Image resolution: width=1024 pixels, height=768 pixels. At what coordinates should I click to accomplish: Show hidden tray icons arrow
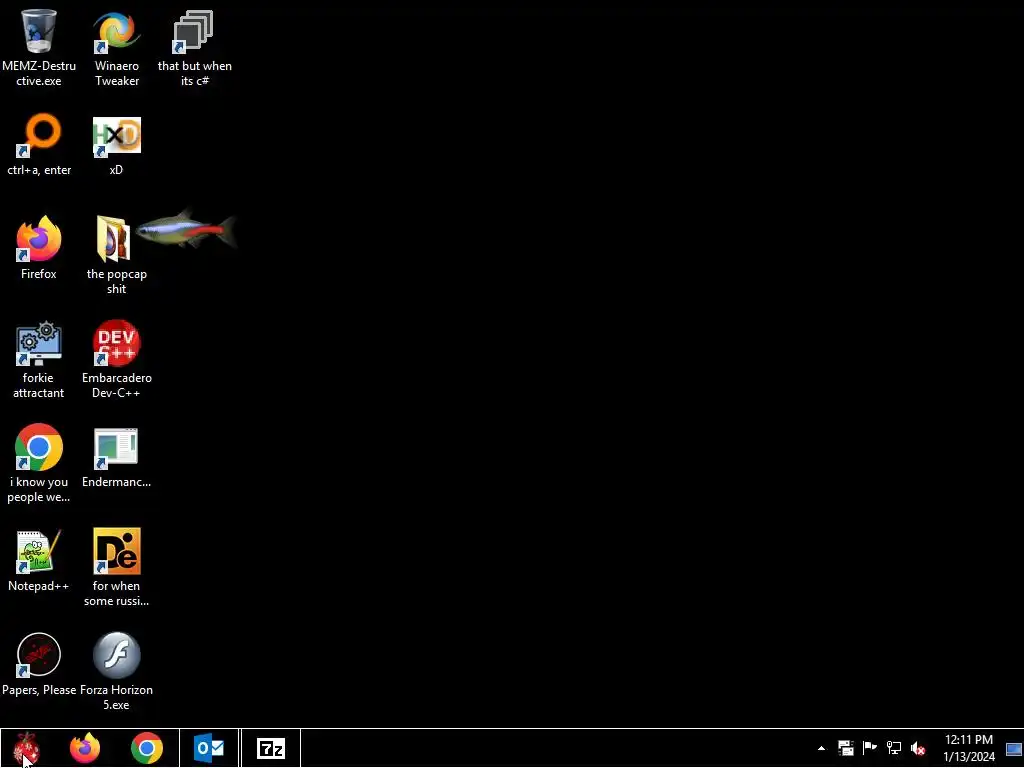click(x=821, y=748)
